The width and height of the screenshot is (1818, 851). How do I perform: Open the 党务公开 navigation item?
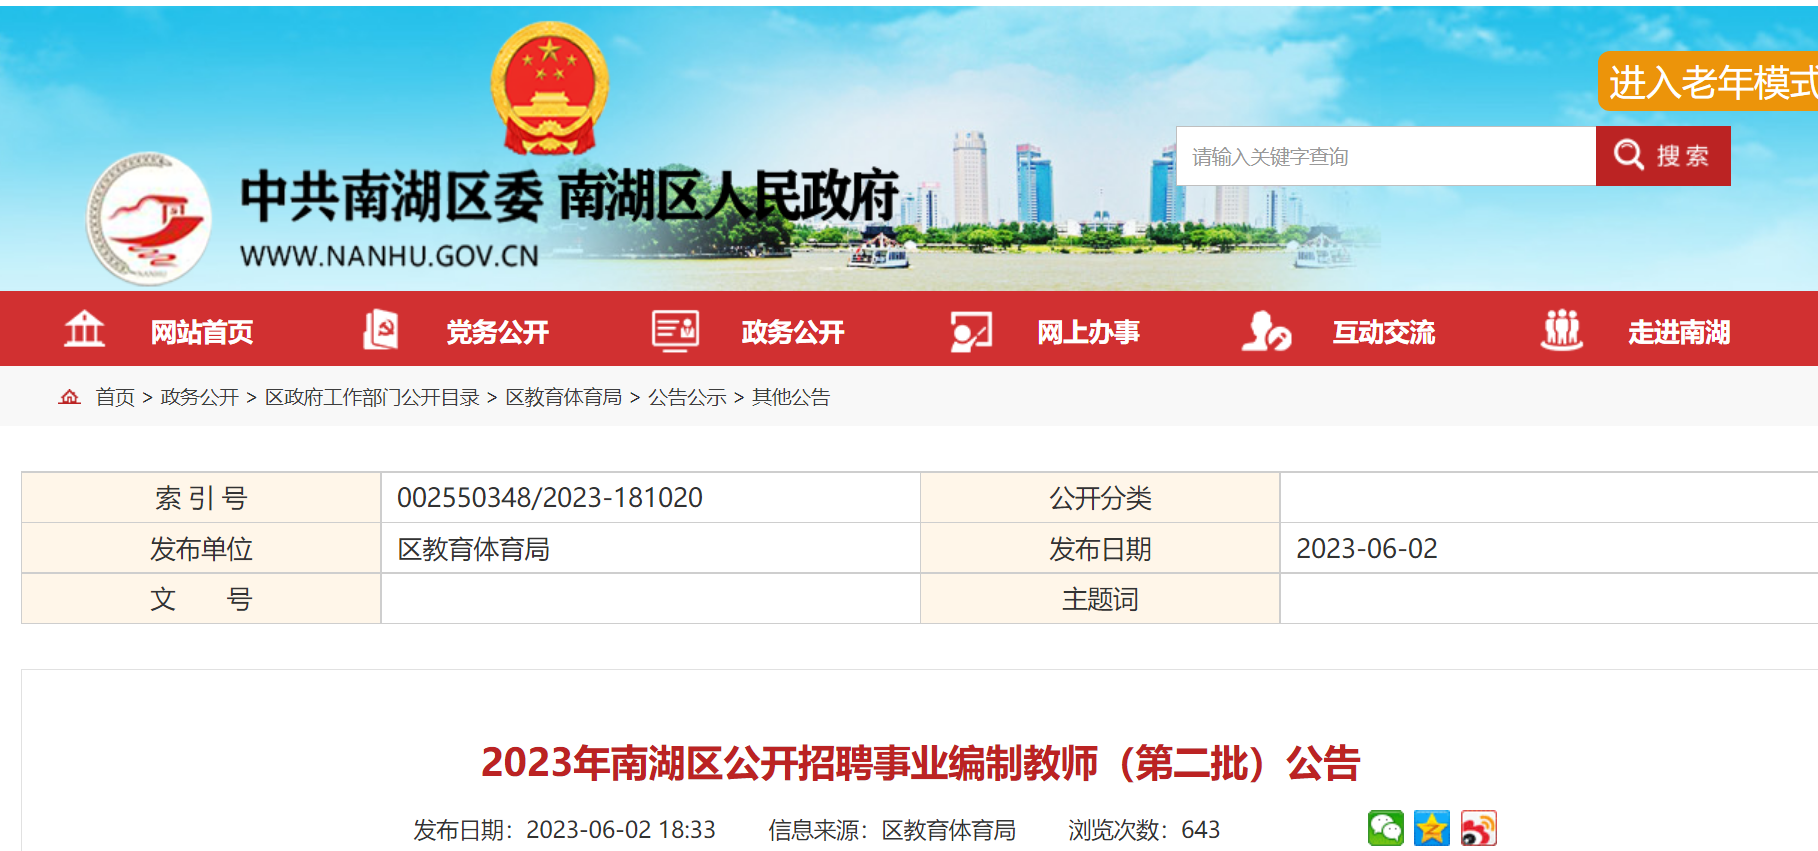498,332
